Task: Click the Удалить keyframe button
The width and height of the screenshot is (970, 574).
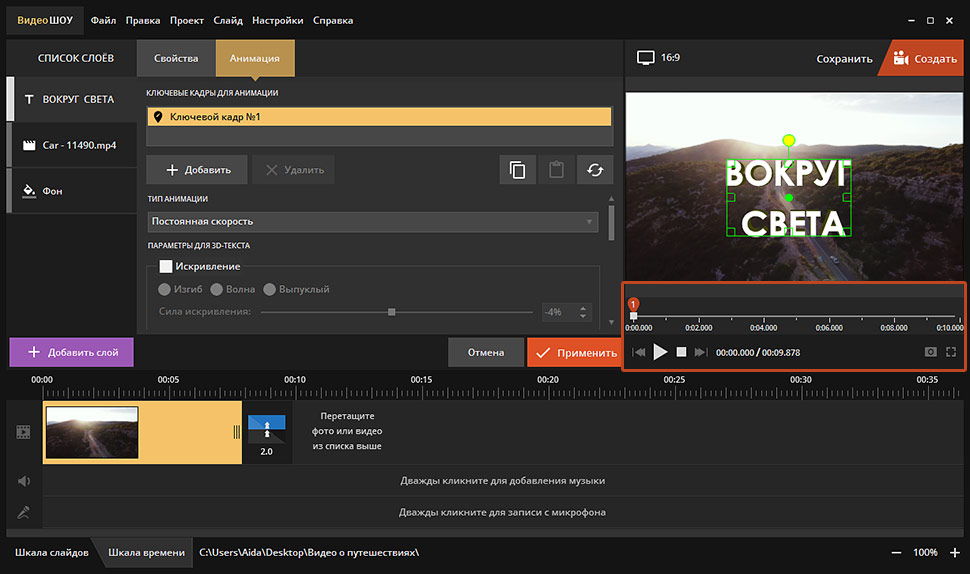Action: (293, 169)
